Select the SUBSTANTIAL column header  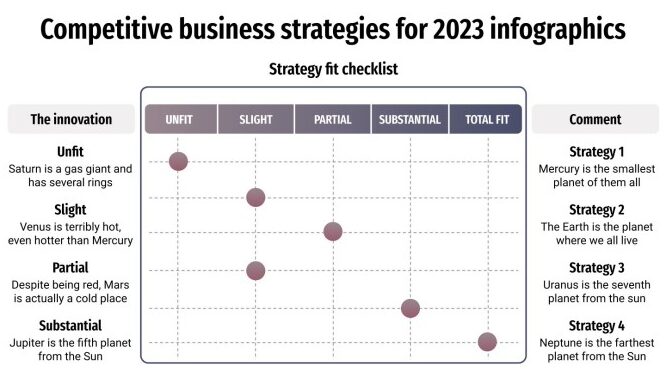pyautogui.click(x=410, y=119)
